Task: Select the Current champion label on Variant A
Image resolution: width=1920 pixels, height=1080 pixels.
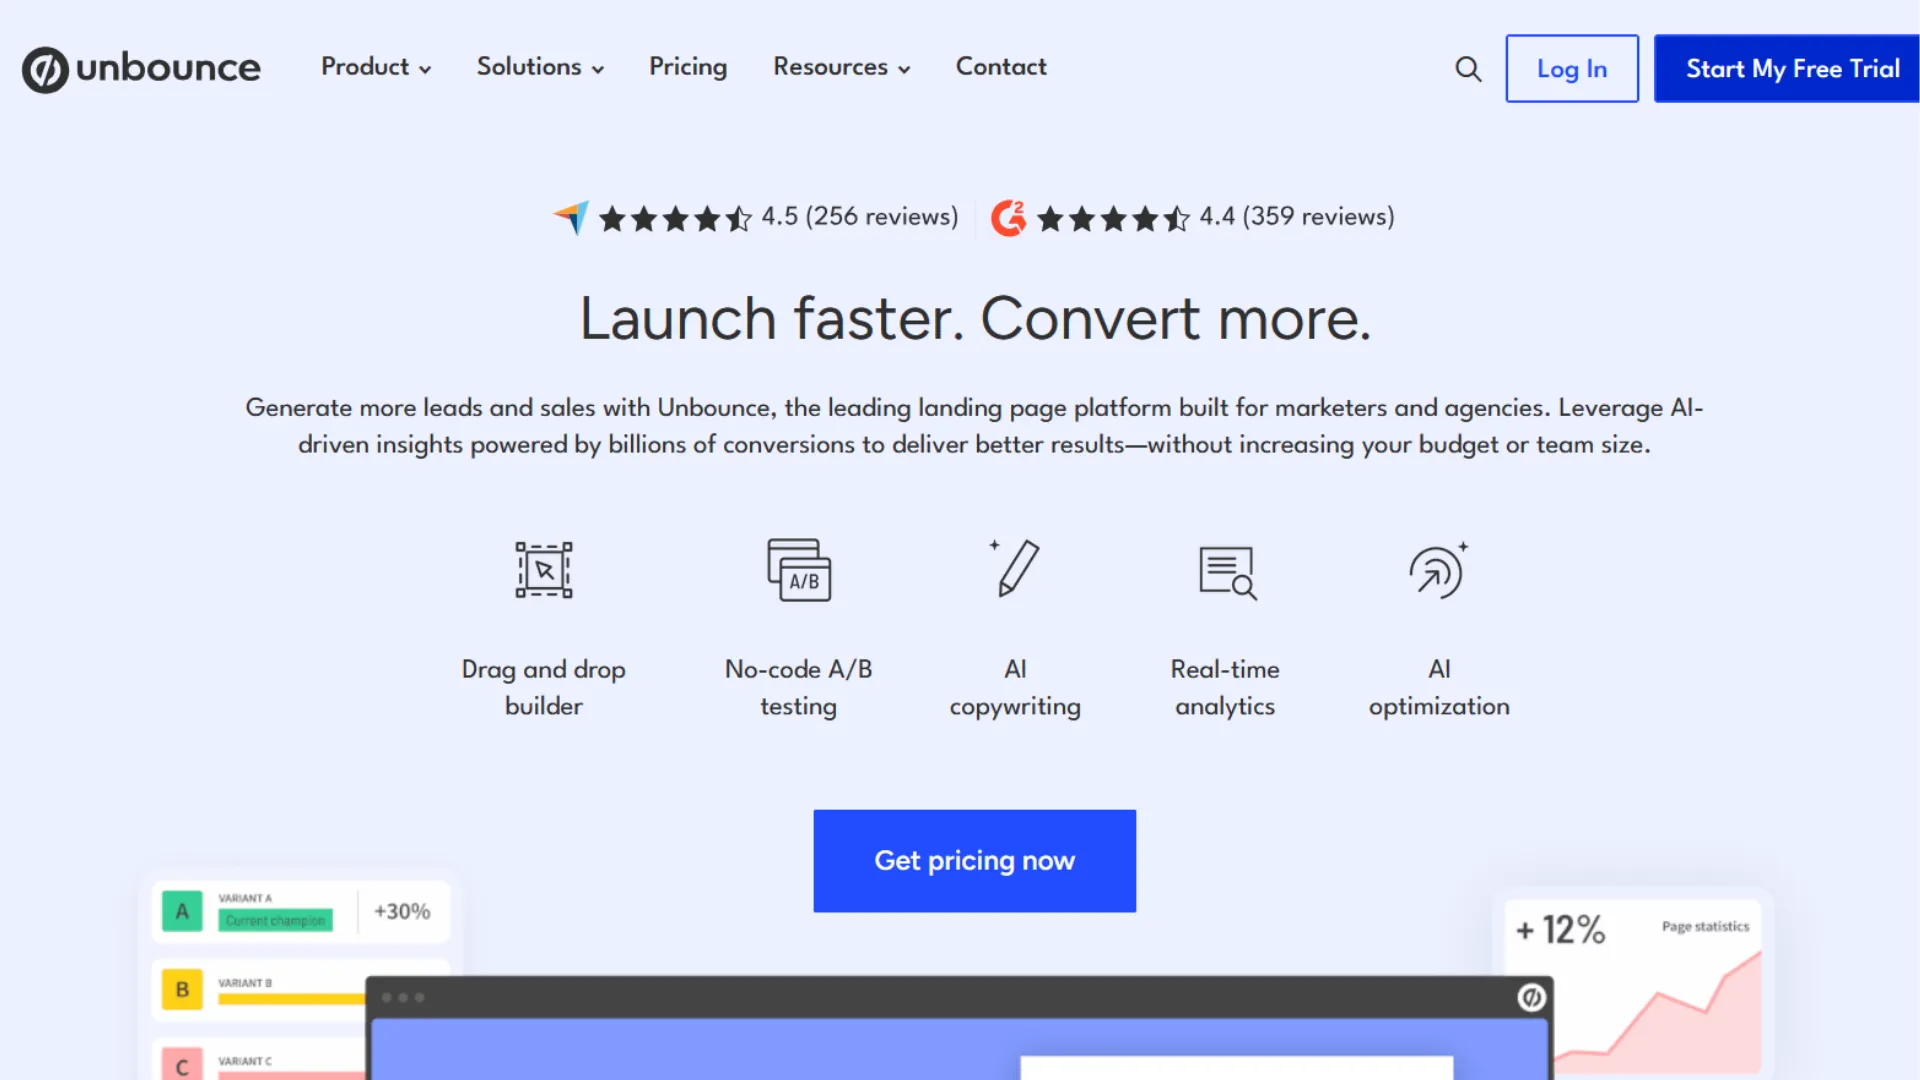Action: click(274, 920)
